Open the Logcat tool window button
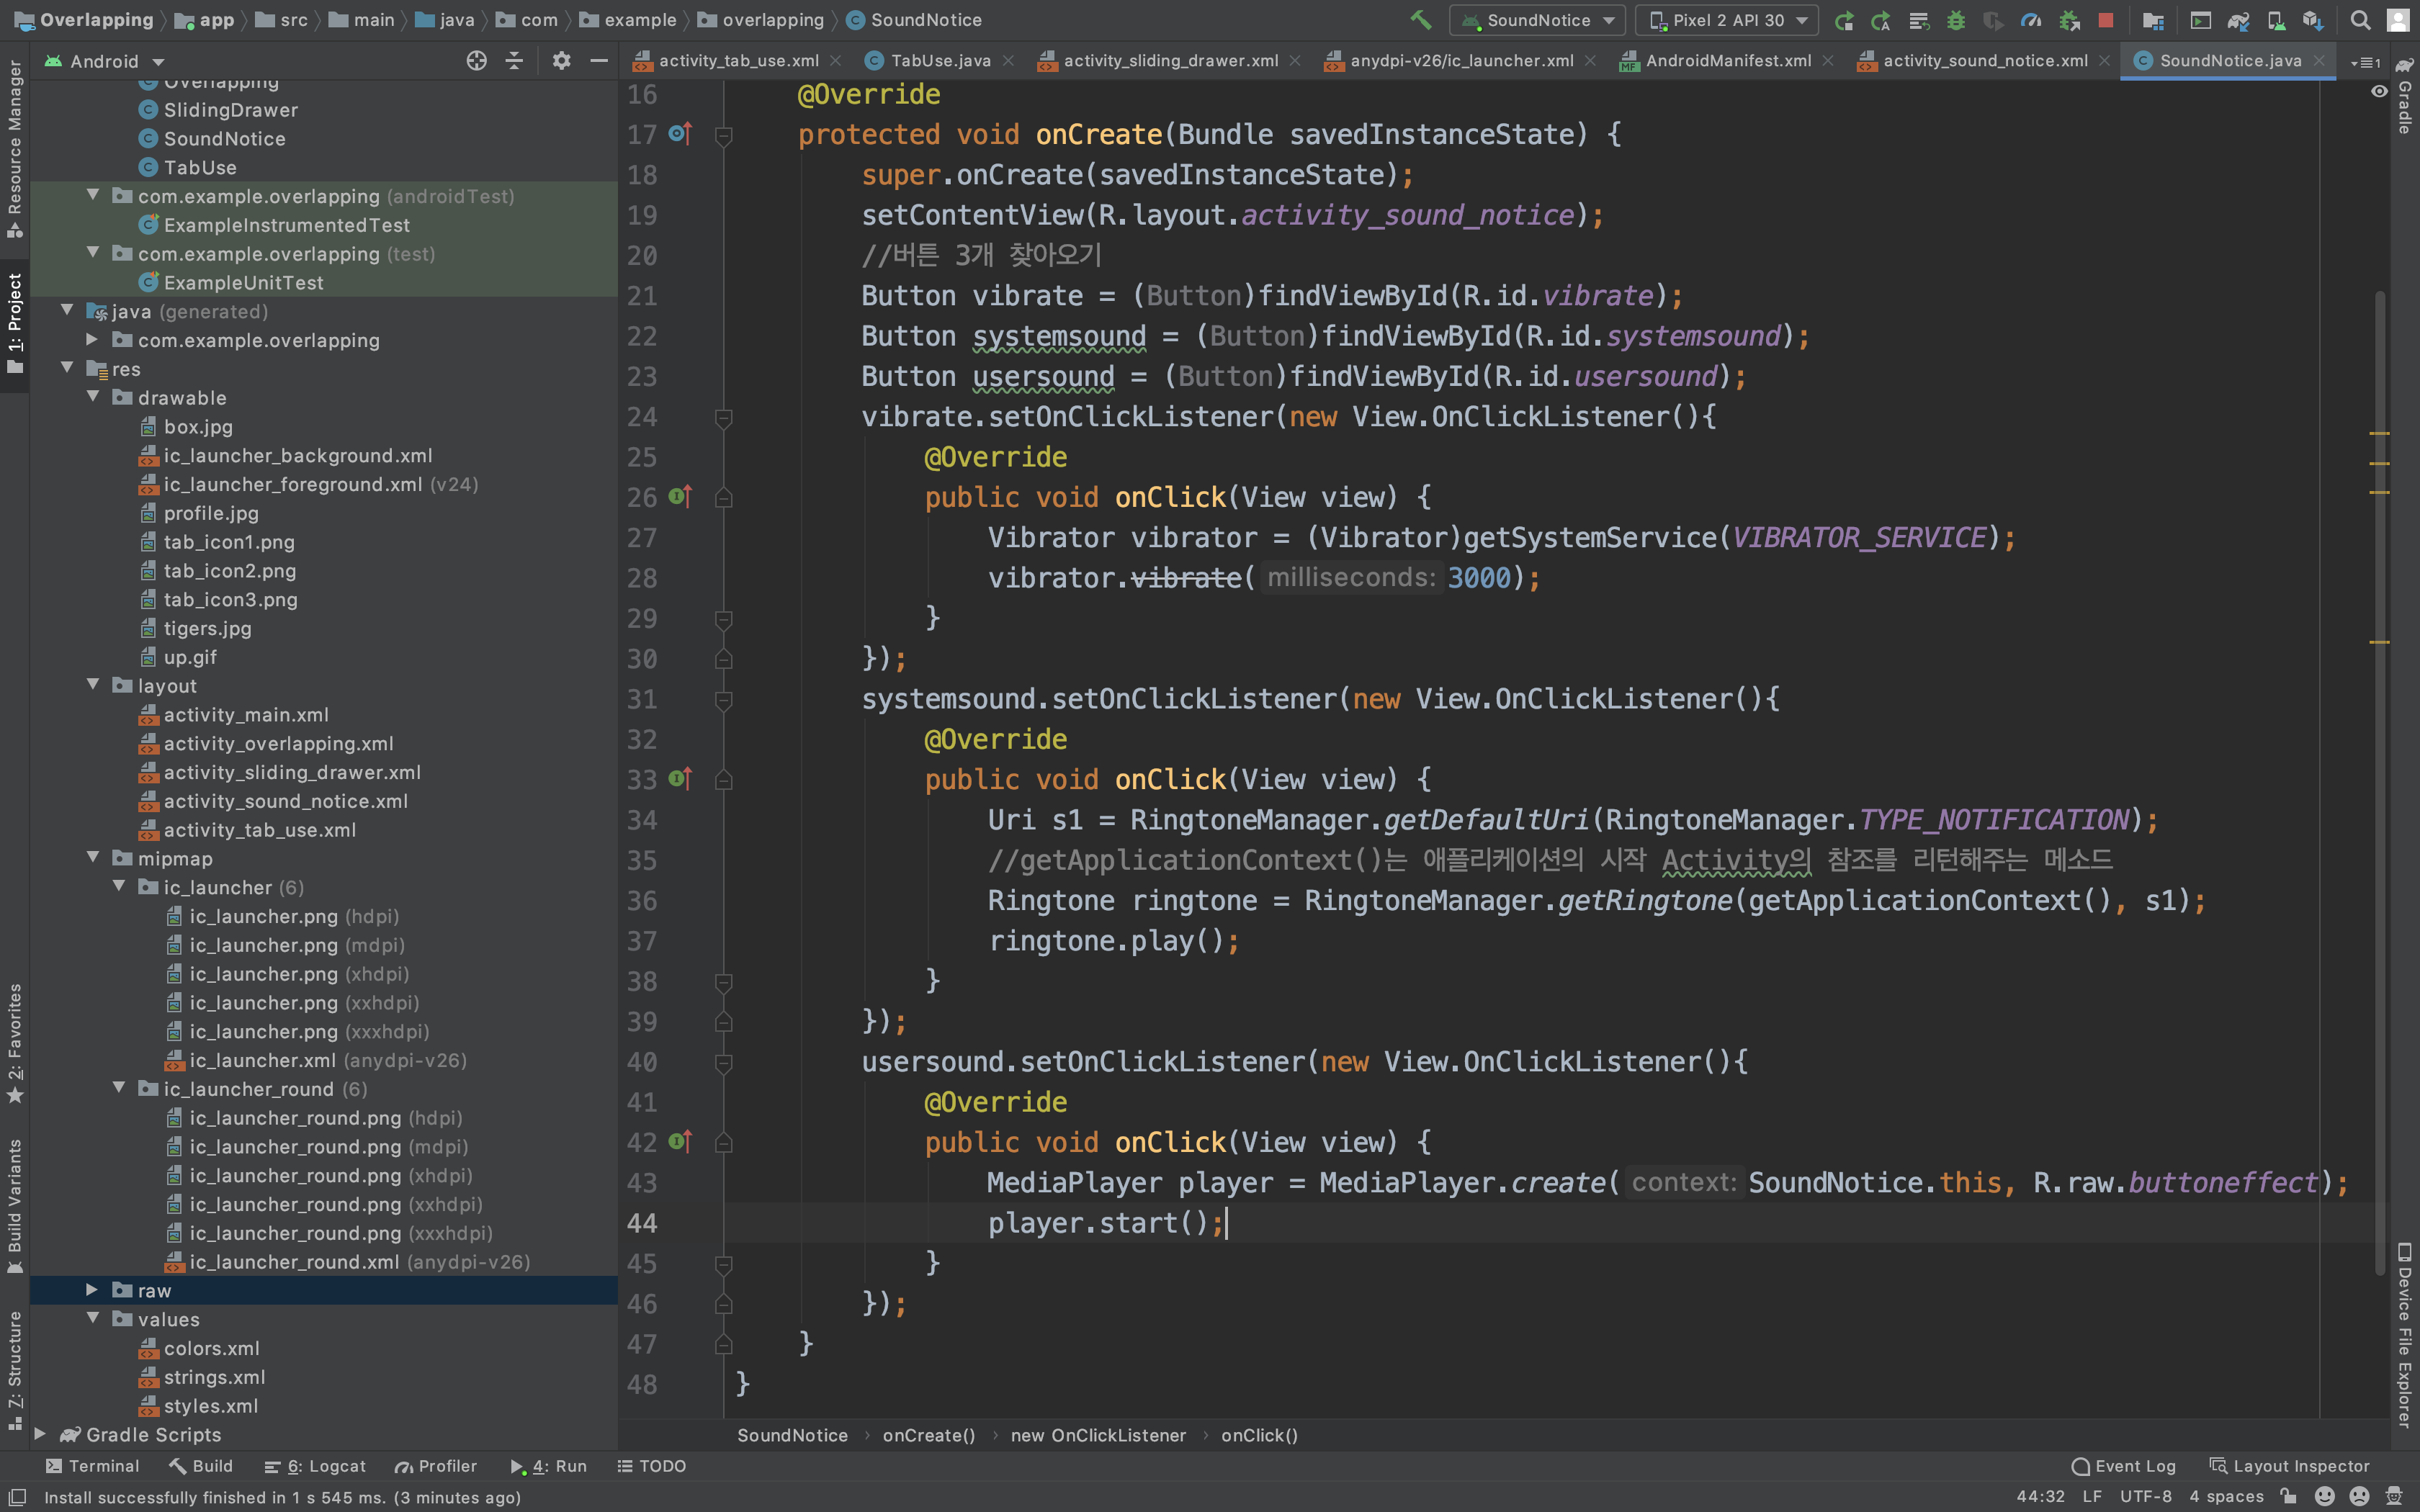The image size is (2420, 1512). coord(316,1466)
